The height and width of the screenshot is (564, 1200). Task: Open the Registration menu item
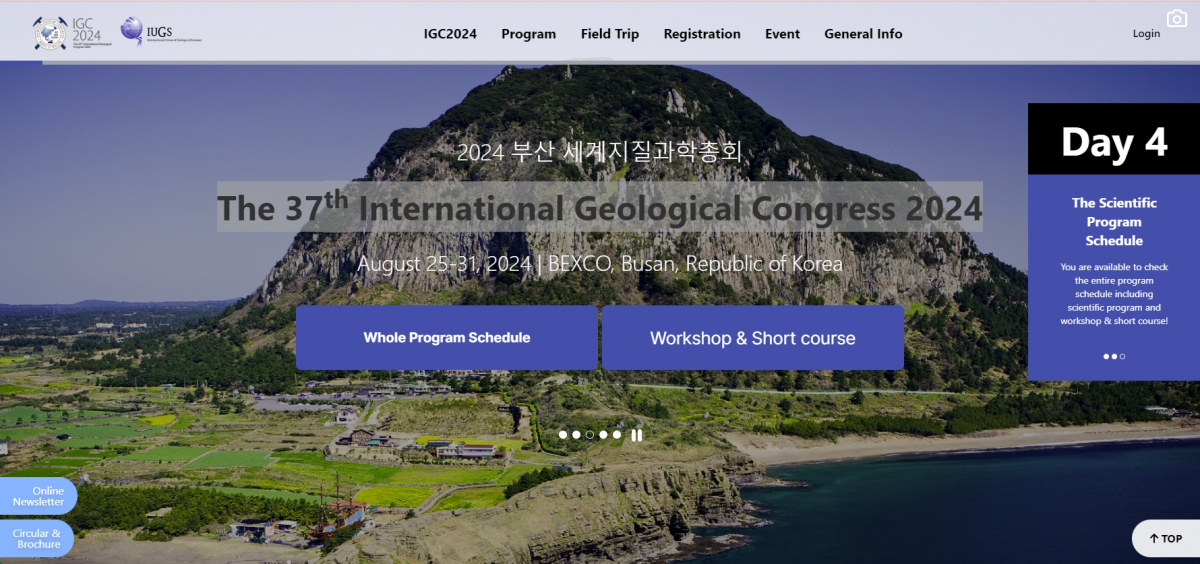[702, 34]
